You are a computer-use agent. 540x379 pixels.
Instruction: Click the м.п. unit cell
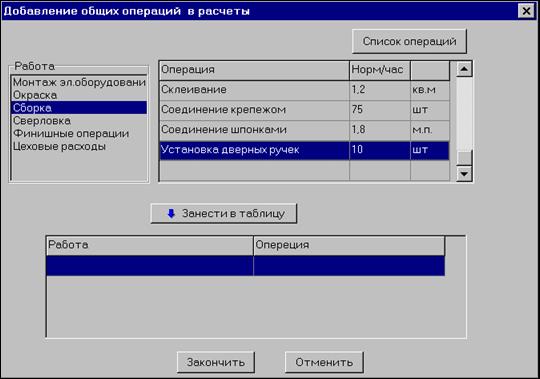click(x=430, y=130)
